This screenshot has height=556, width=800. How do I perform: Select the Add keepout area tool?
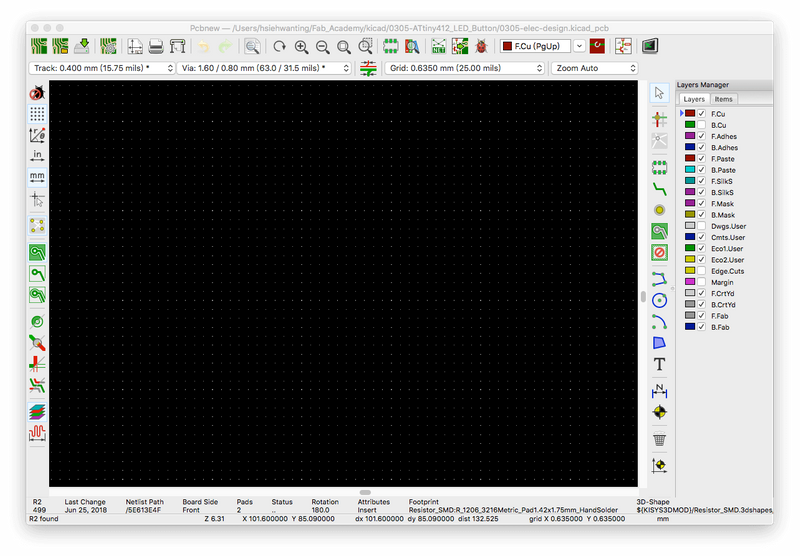click(659, 252)
